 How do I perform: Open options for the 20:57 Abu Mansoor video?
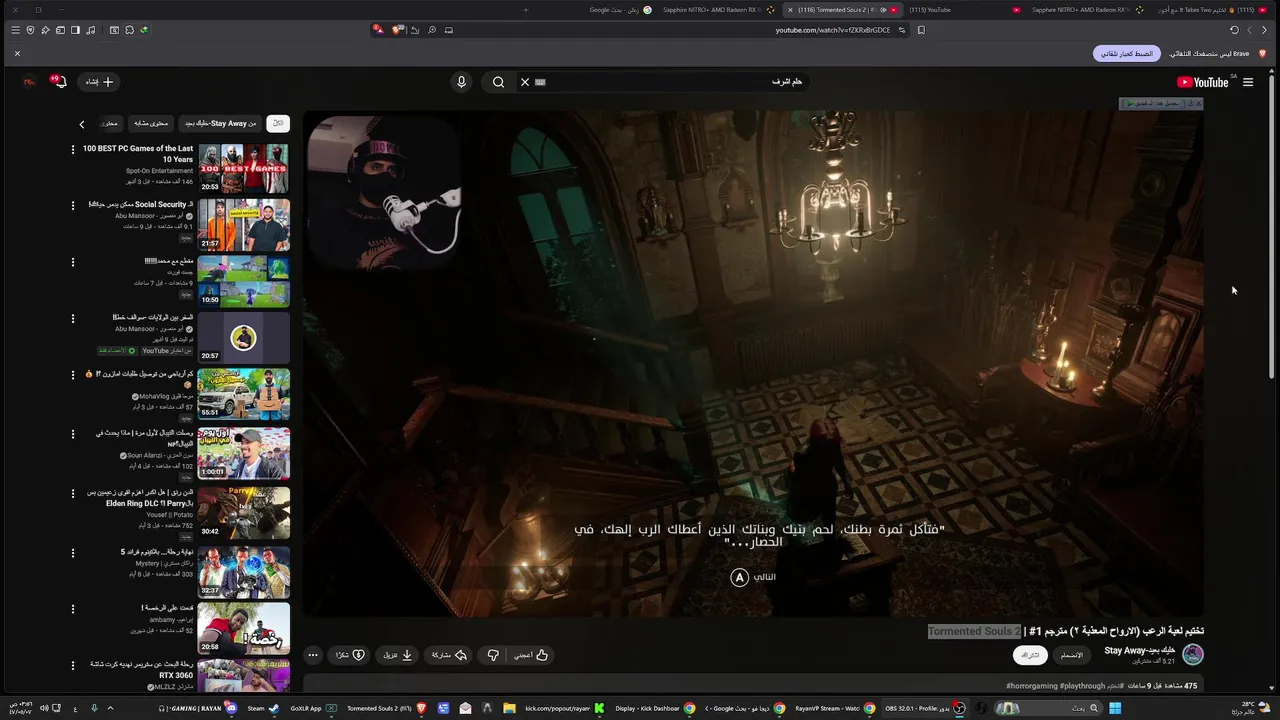point(72,318)
